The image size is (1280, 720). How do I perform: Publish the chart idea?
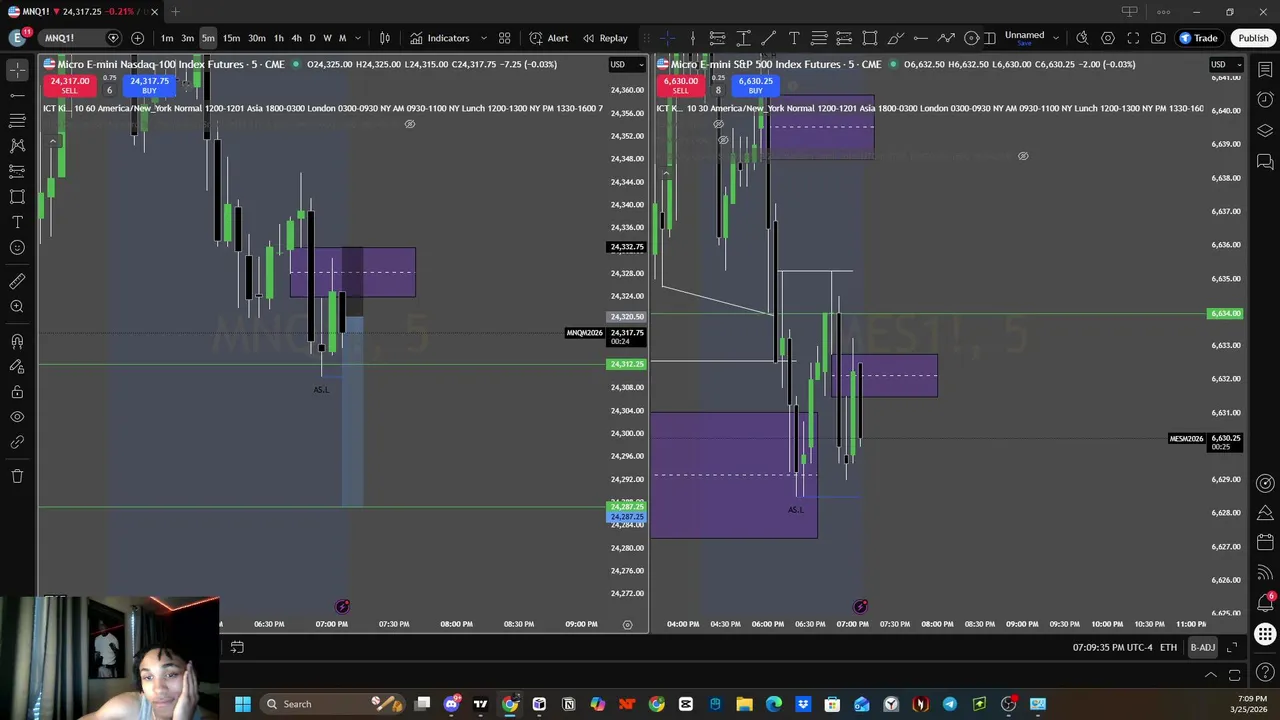pyautogui.click(x=1253, y=38)
